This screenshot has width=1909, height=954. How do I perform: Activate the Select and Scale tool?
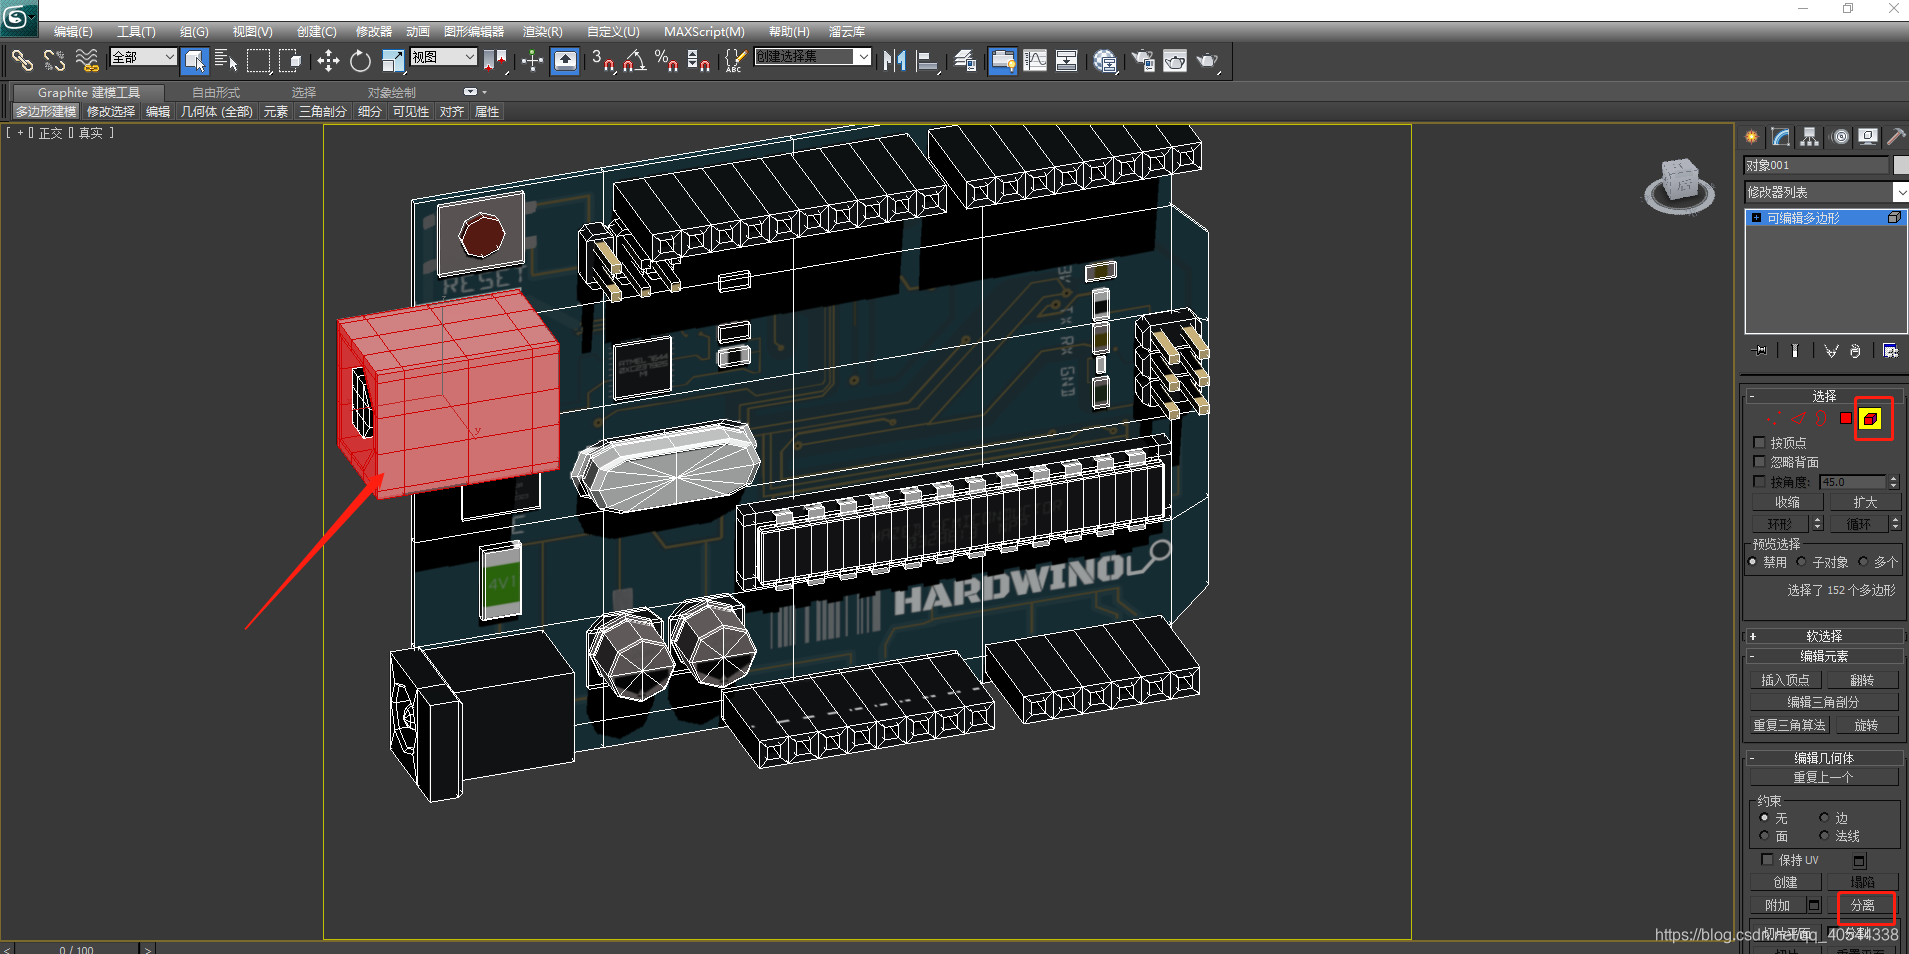(392, 61)
